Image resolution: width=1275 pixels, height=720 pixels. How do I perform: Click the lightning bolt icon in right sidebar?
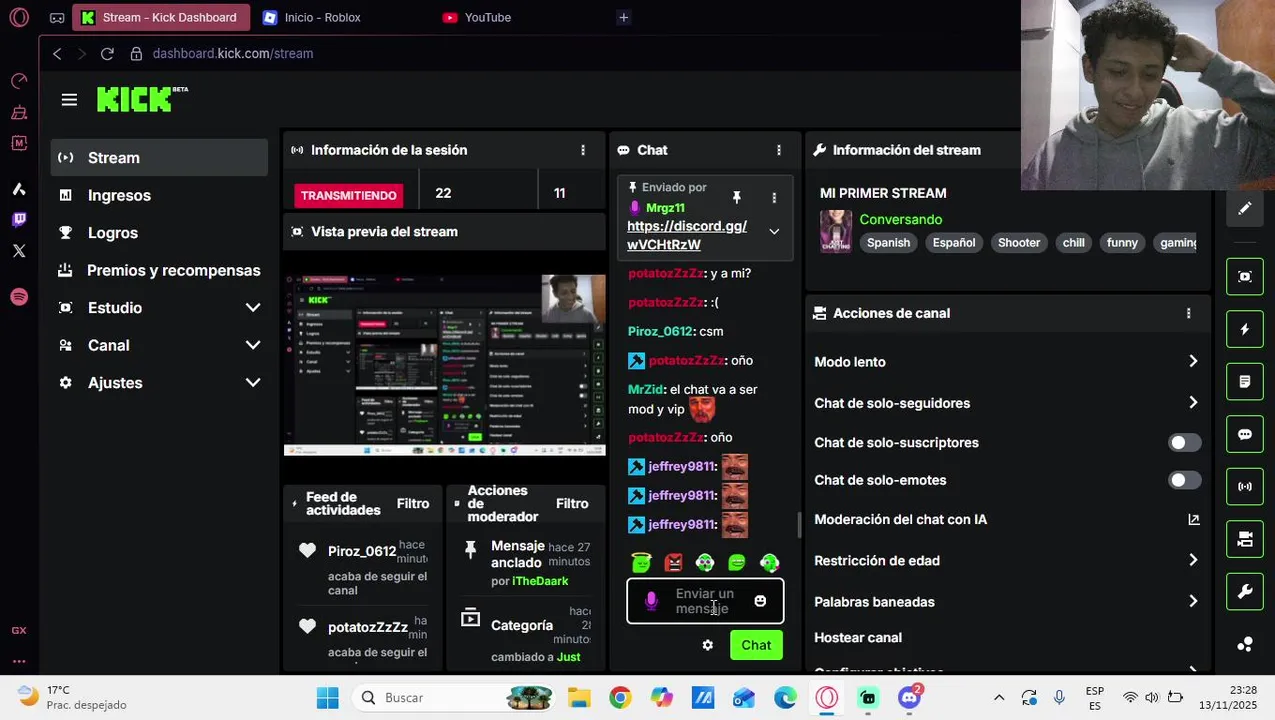point(1245,329)
